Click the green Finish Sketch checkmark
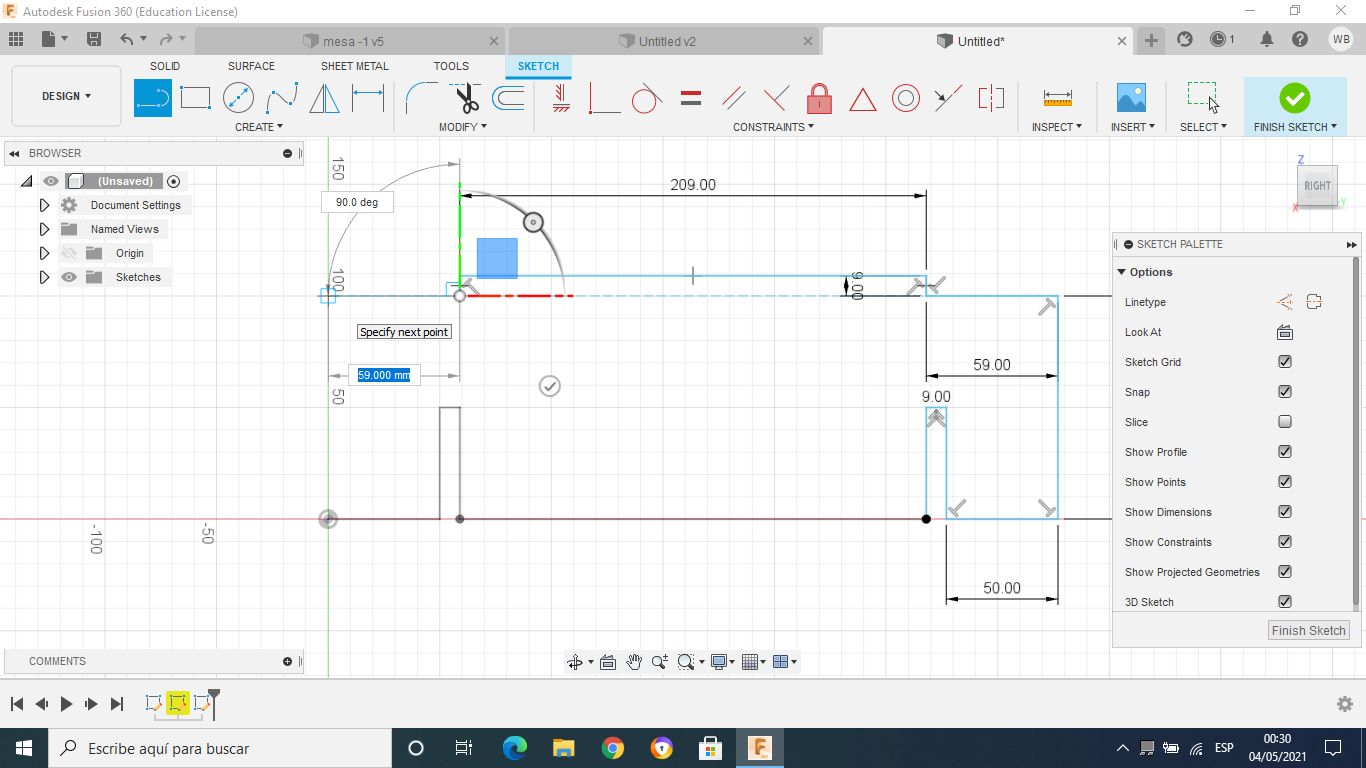This screenshot has height=768, width=1366. [1295, 98]
